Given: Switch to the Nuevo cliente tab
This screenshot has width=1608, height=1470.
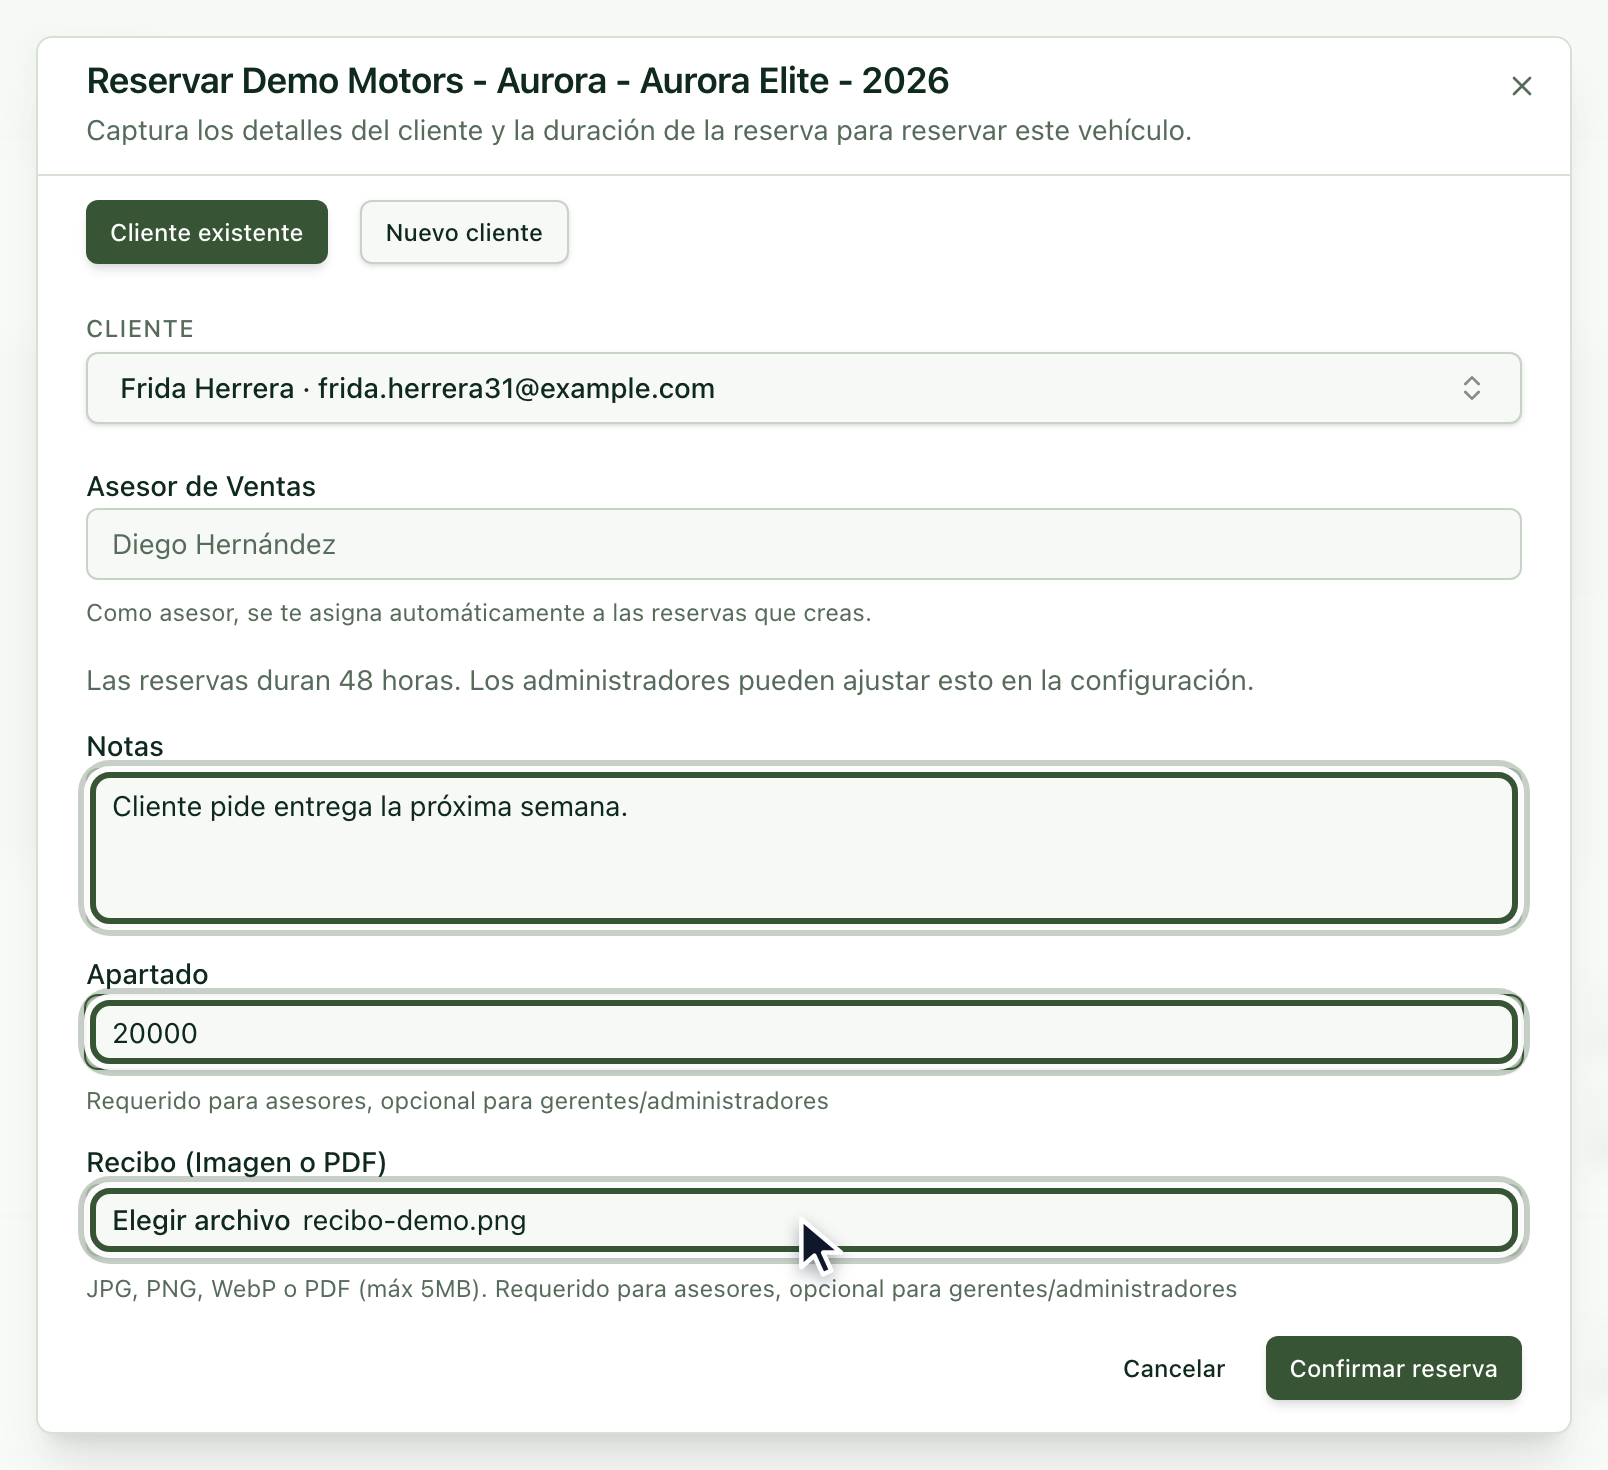Looking at the screenshot, I should pyautogui.click(x=464, y=232).
